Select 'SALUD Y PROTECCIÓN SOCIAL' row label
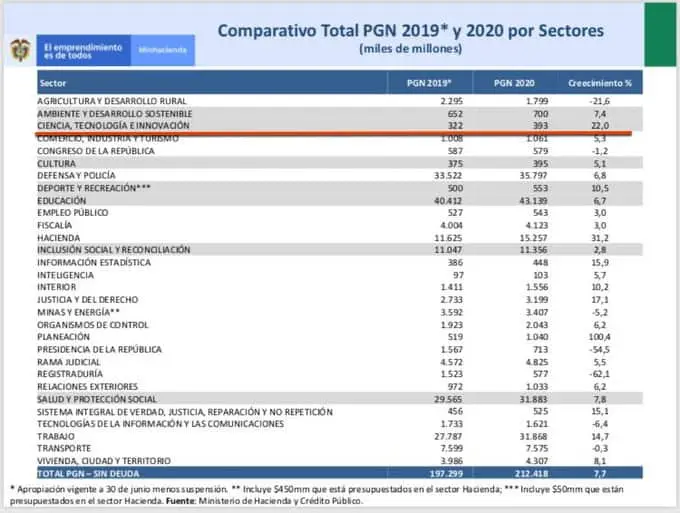This screenshot has width=680, height=513. pos(97,399)
